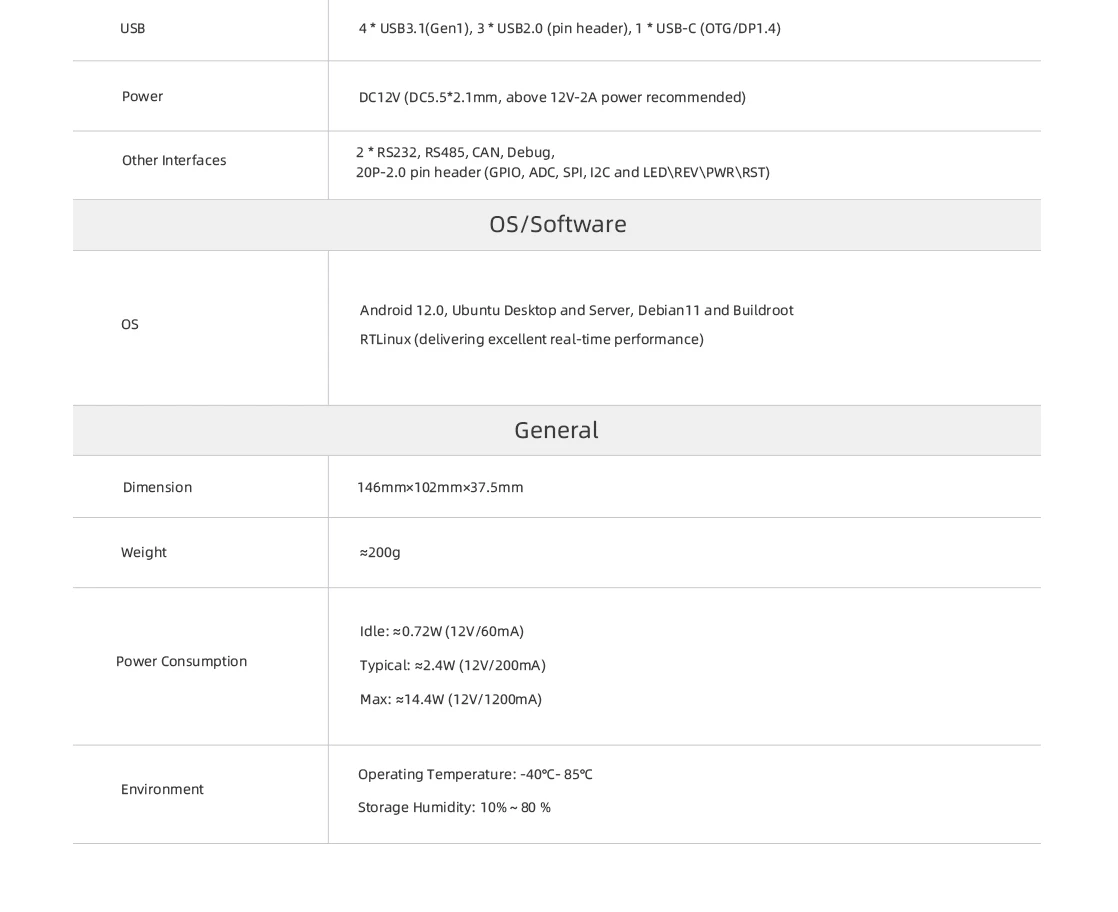Click the Power Consumption row label
The width and height of the screenshot is (1118, 912).
click(x=181, y=661)
